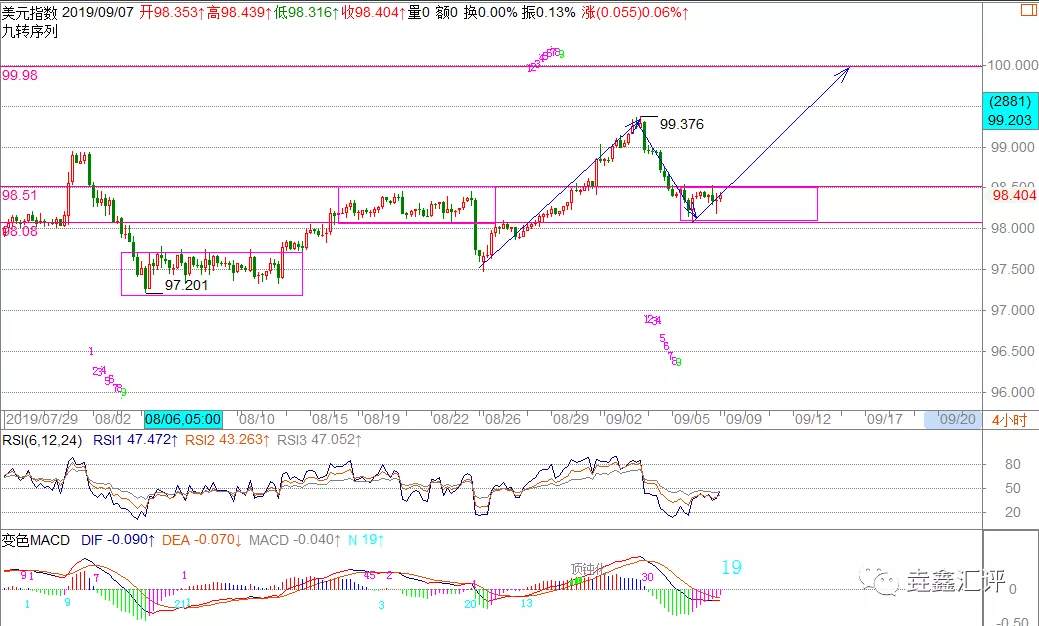Viewport: 1039px width, 626px height.
Task: Click the 100.000 price axis label
Action: [x=1012, y=65]
